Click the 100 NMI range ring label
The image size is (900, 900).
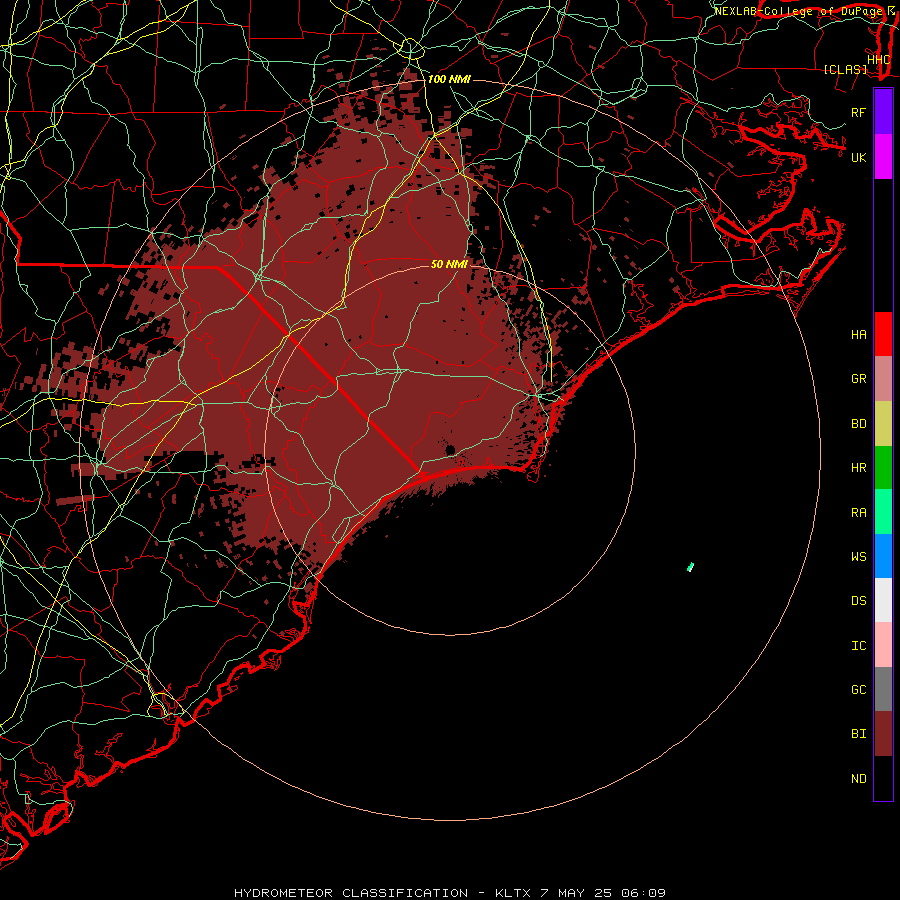[449, 79]
